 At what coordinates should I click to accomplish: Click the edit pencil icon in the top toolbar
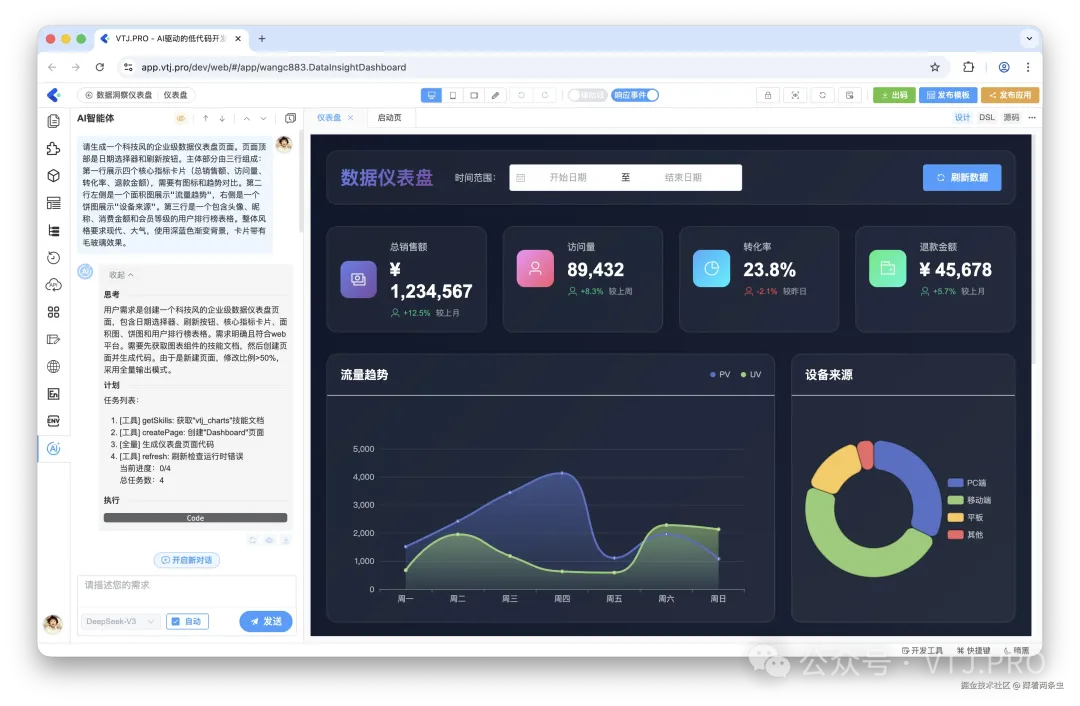[x=495, y=95]
